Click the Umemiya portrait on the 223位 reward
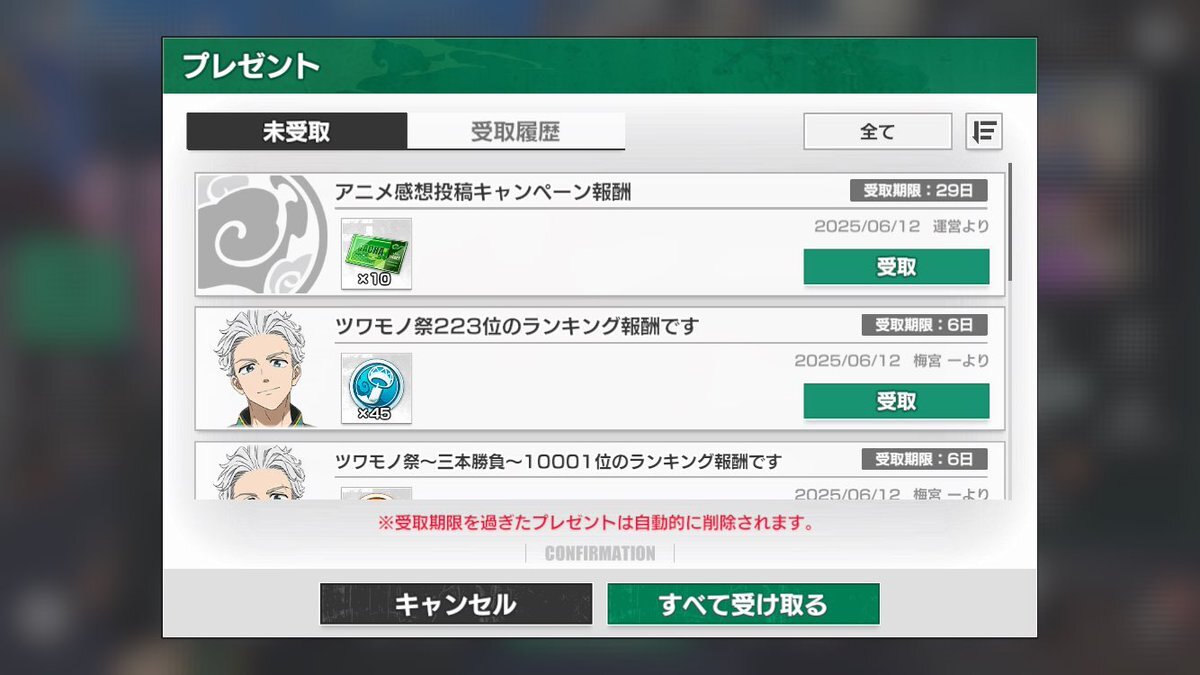Viewport: 1200px width, 675px height. click(x=262, y=368)
